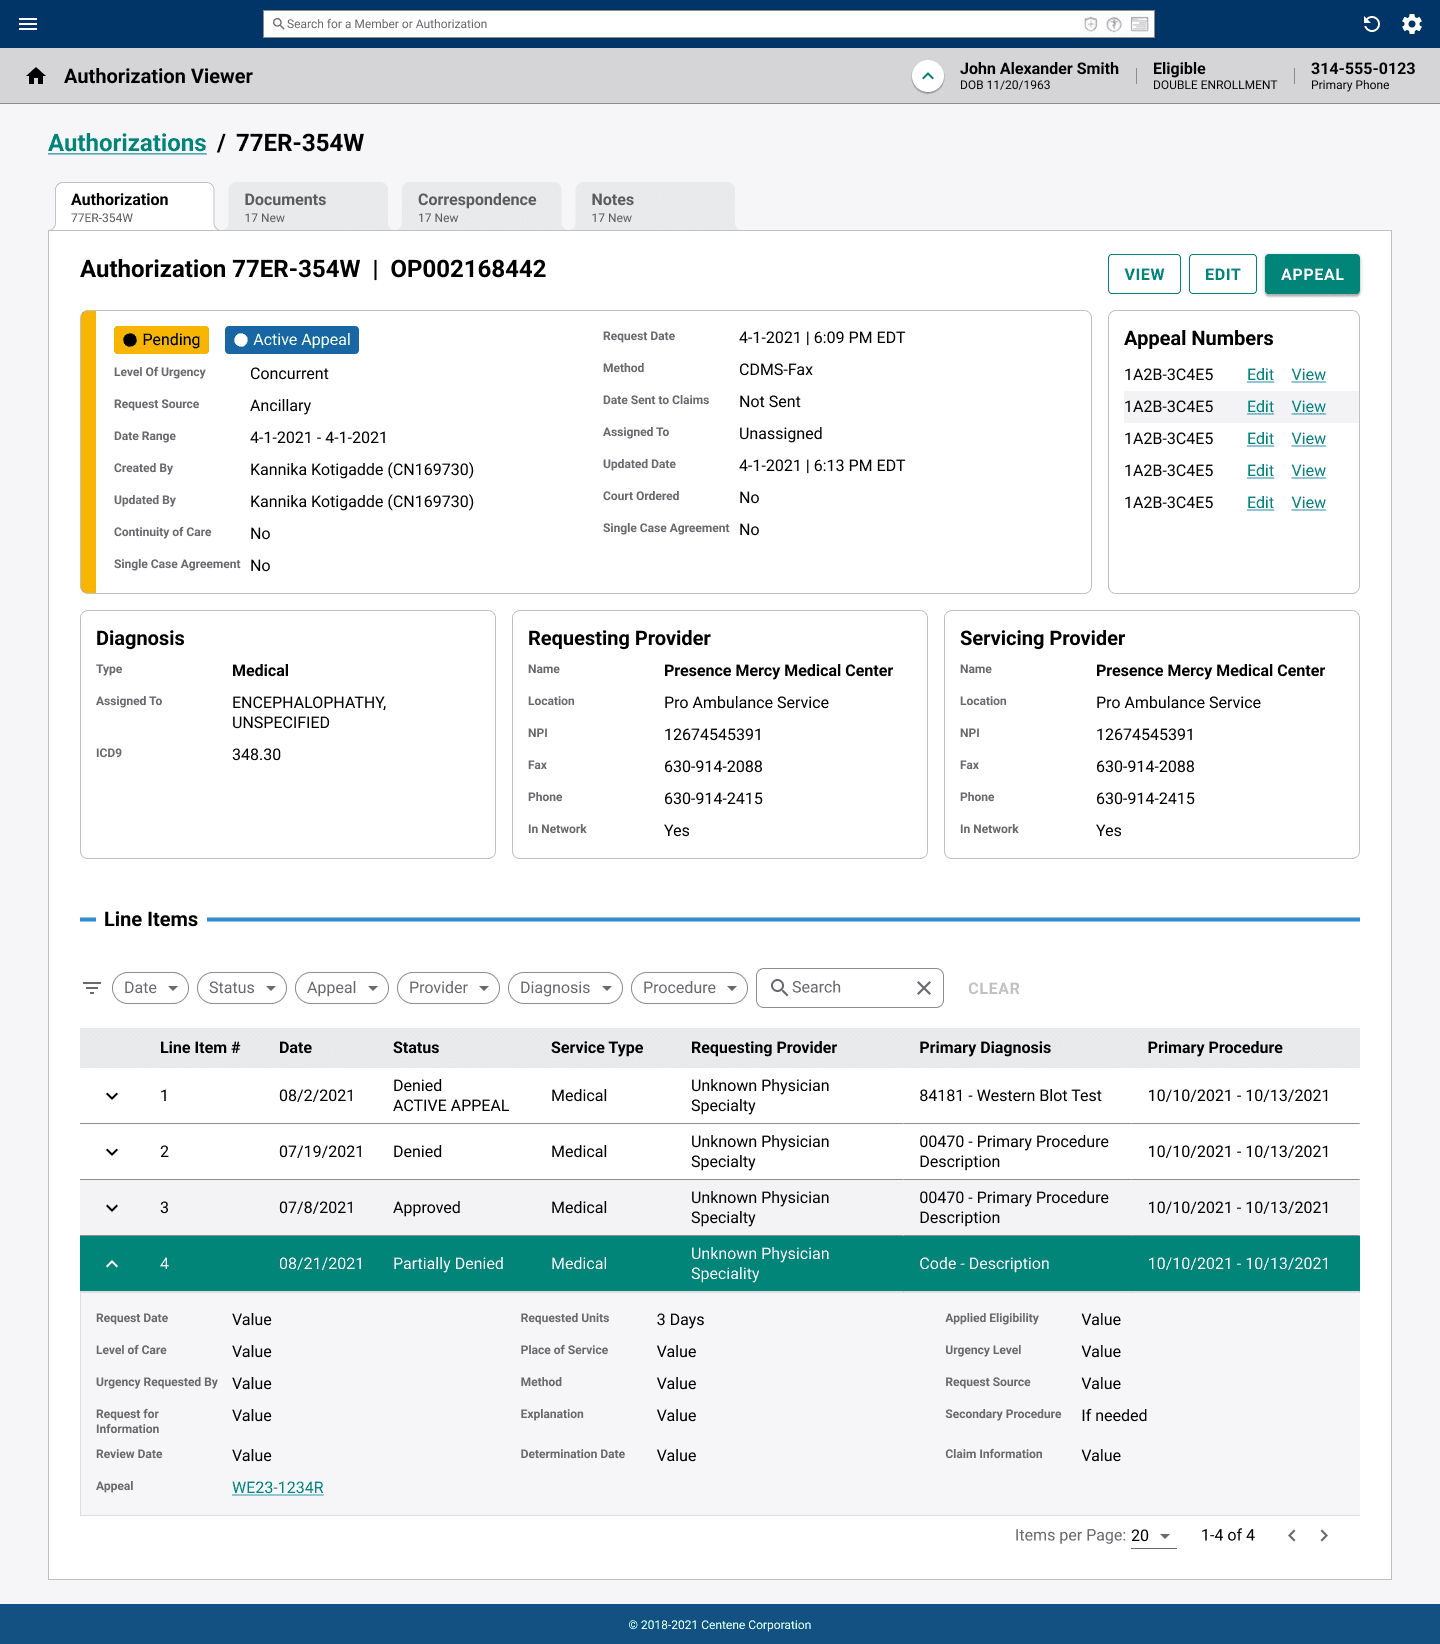Go to previous page arrow in pagination
The height and width of the screenshot is (1644, 1440).
[1292, 1535]
